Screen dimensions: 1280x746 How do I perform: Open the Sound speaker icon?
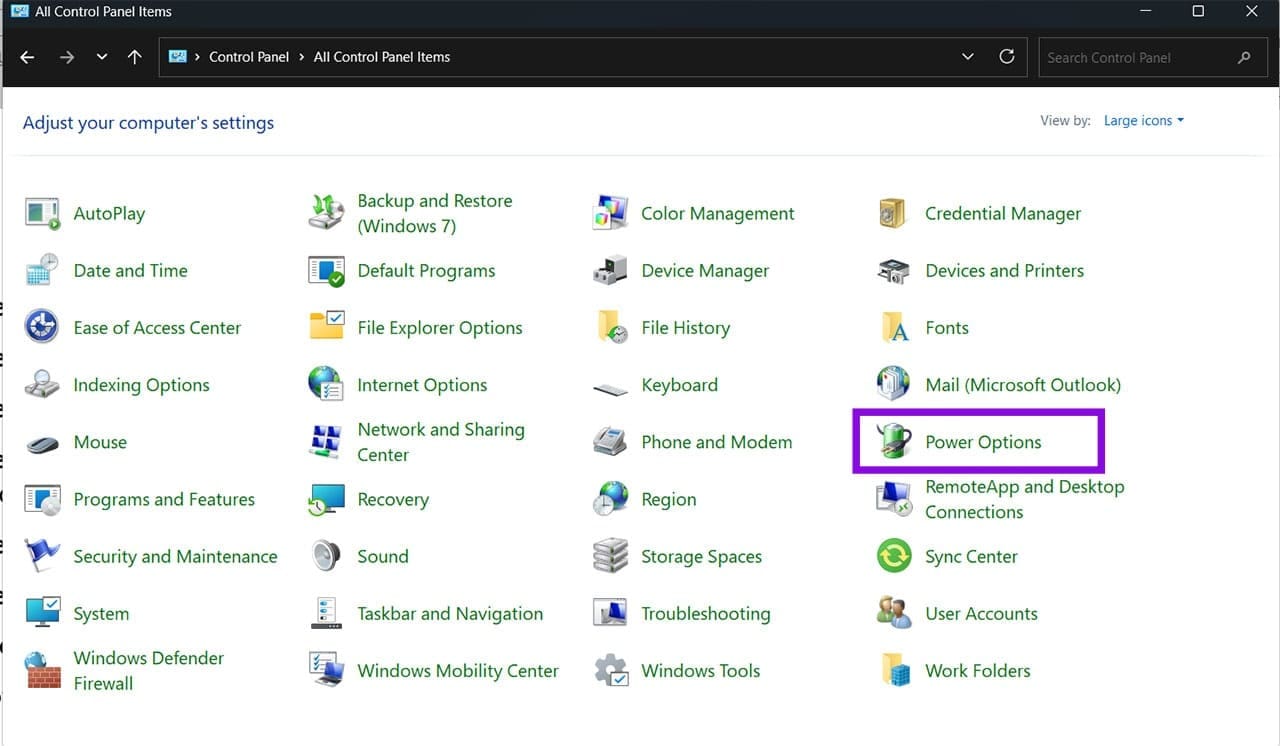[326, 556]
